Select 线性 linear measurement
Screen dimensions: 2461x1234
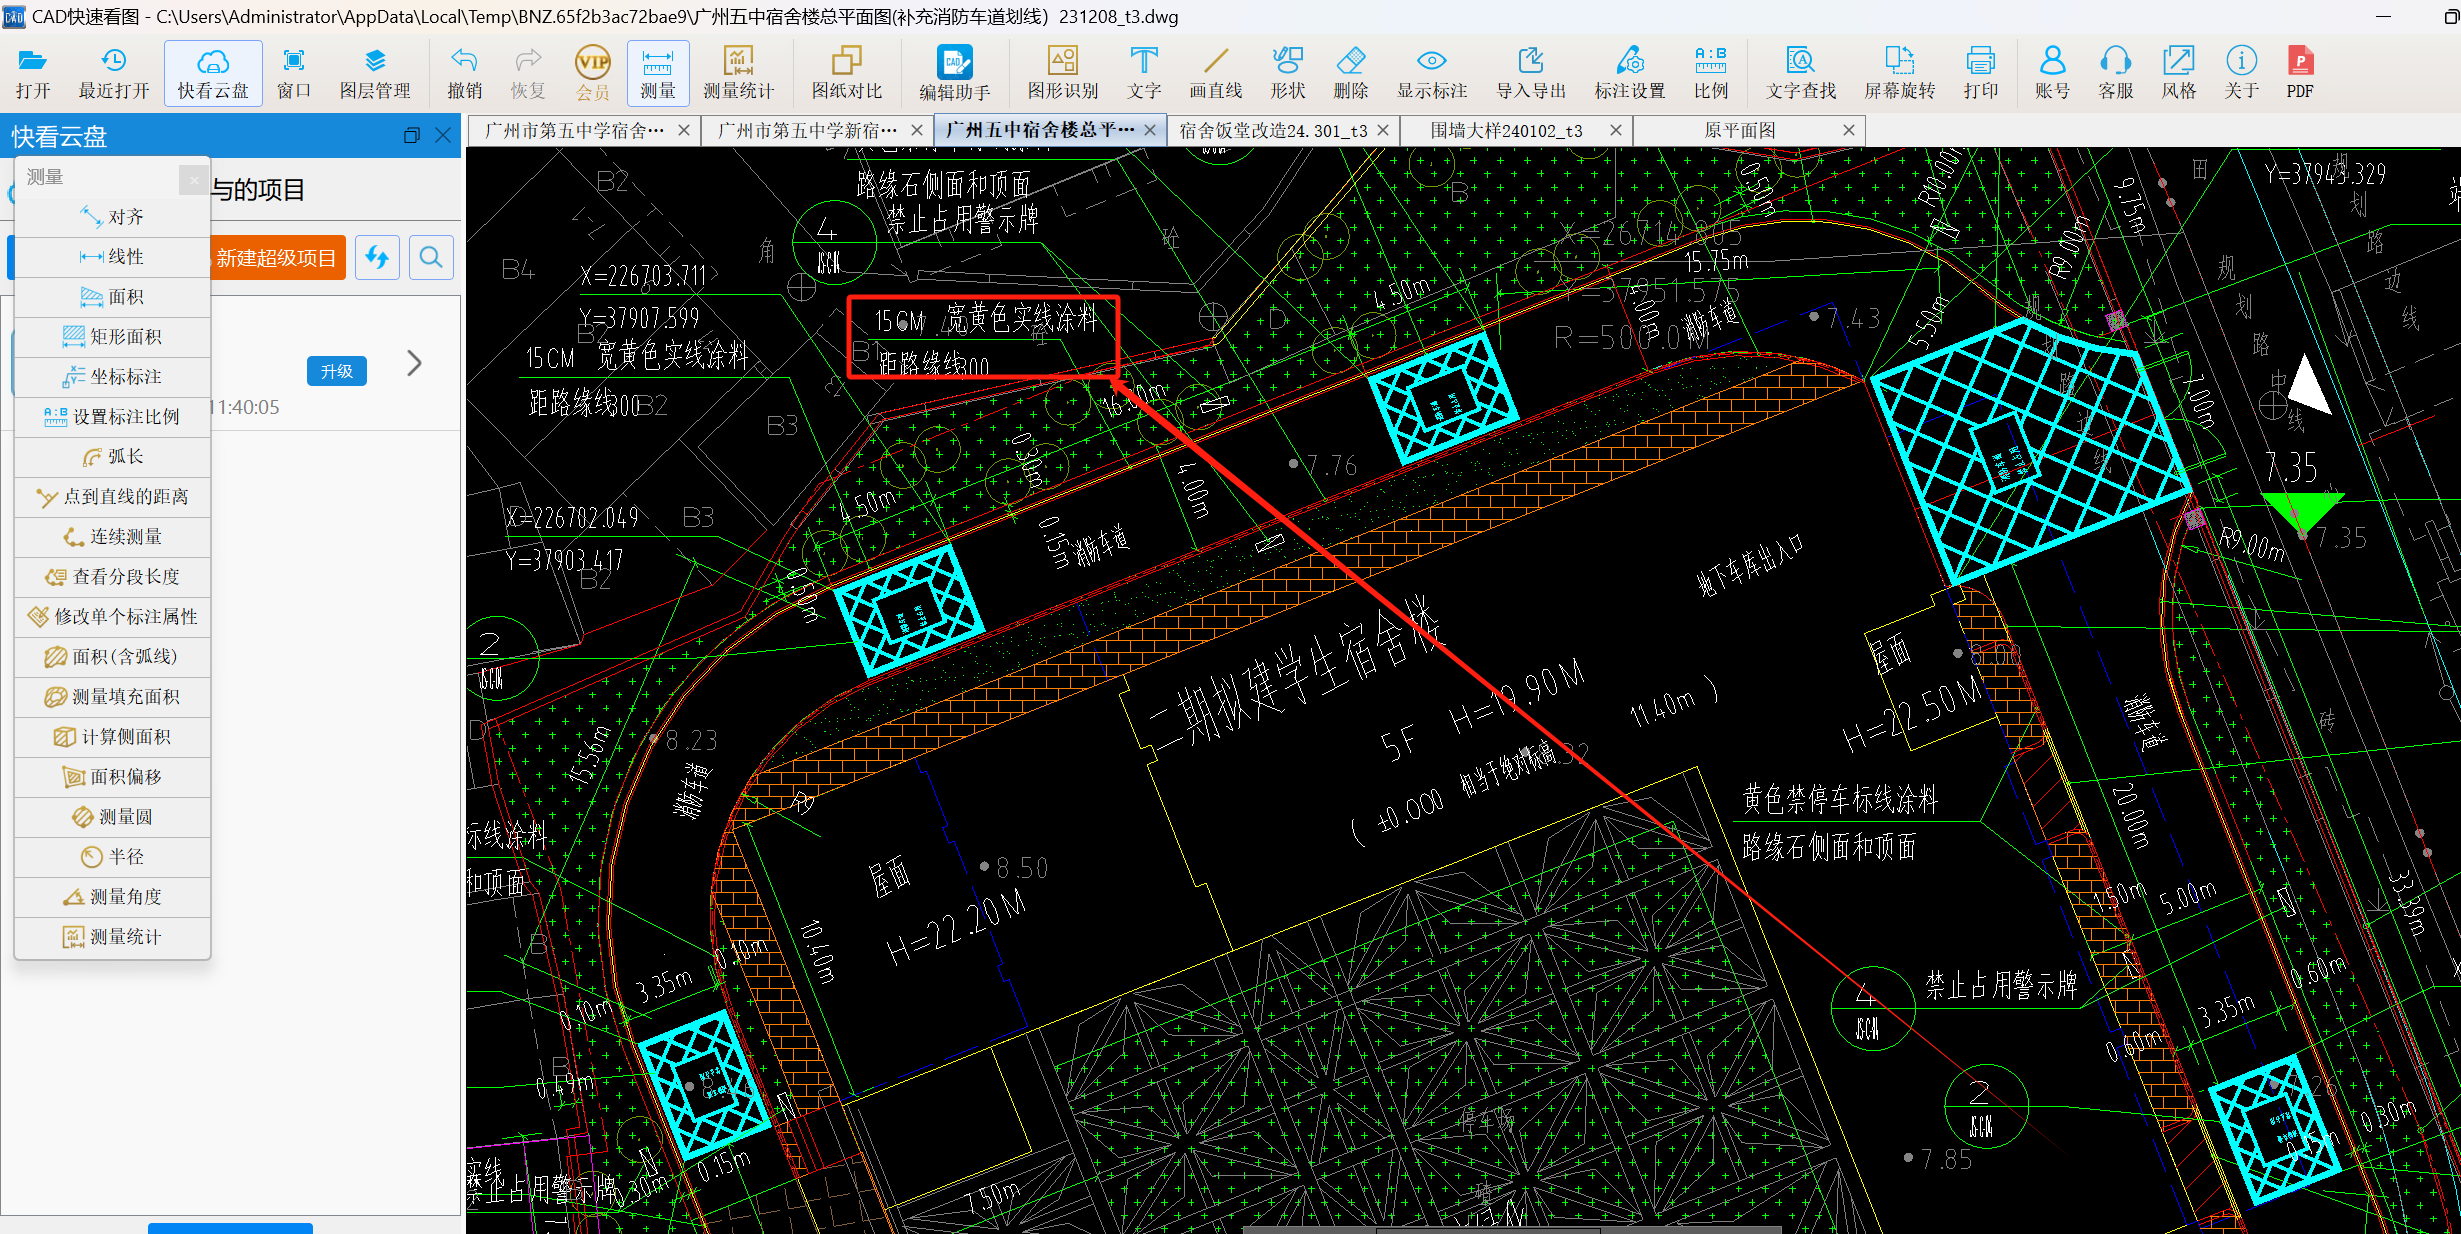click(x=113, y=257)
